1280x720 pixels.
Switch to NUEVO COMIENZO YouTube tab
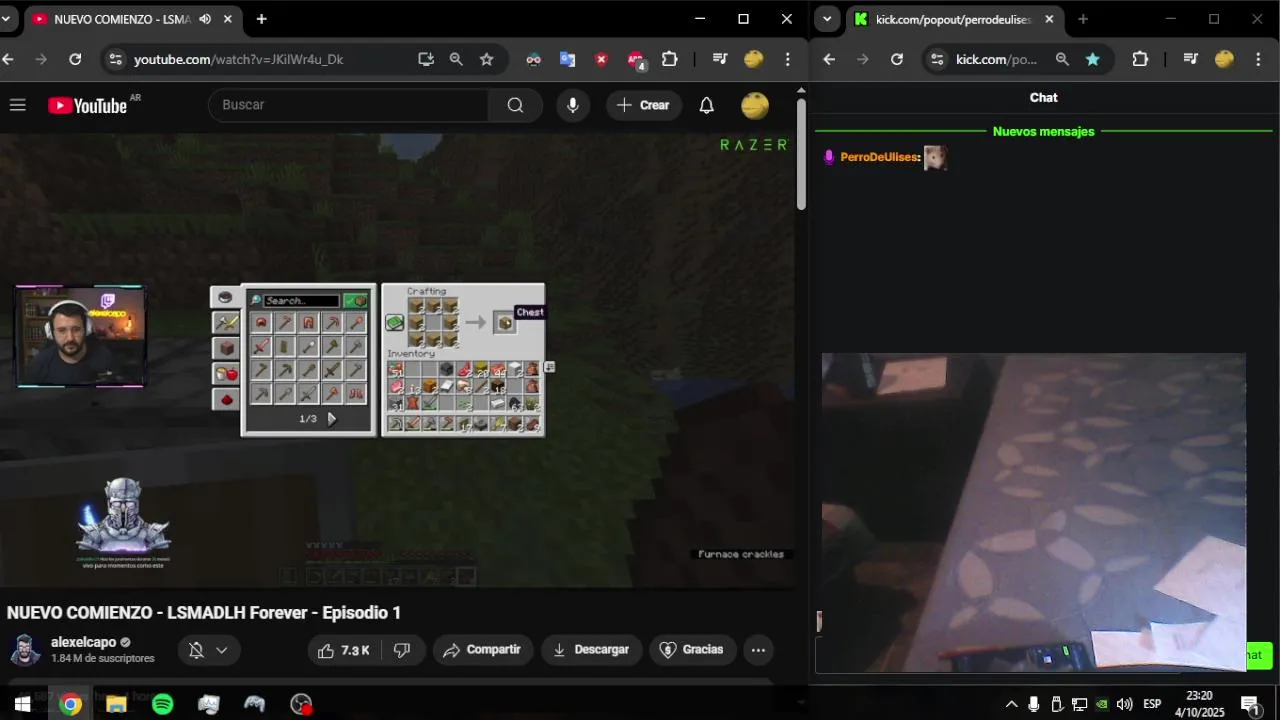pyautogui.click(x=130, y=19)
